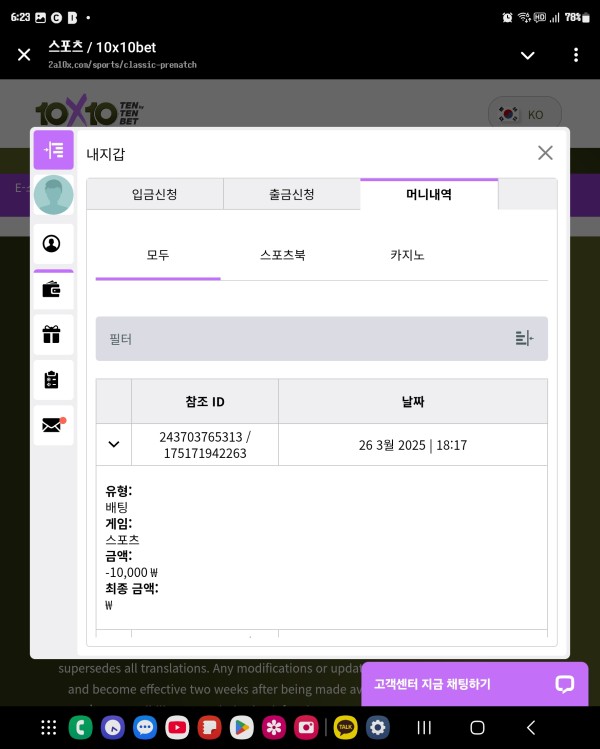Open the filter options icon

pyautogui.click(x=524, y=339)
